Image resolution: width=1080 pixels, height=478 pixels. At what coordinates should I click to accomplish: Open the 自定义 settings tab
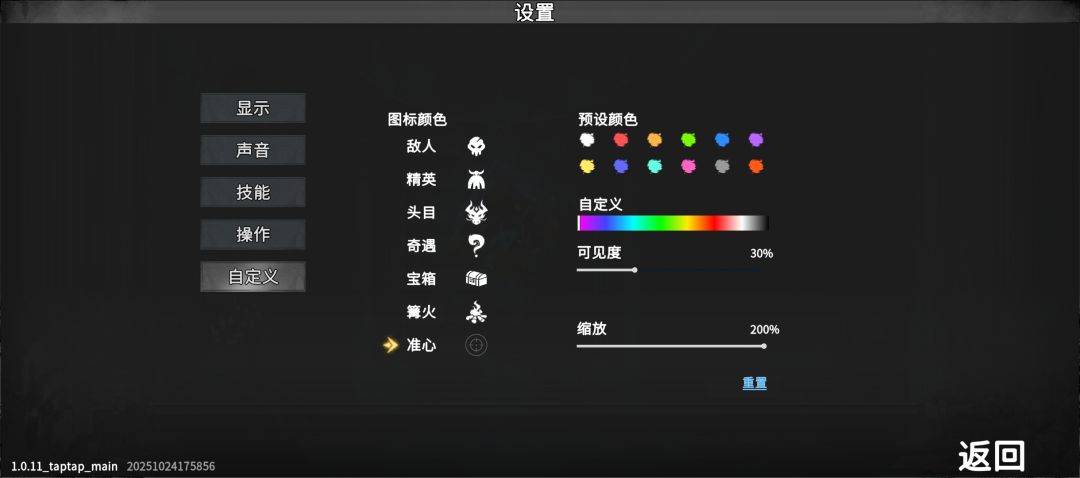[x=253, y=277]
